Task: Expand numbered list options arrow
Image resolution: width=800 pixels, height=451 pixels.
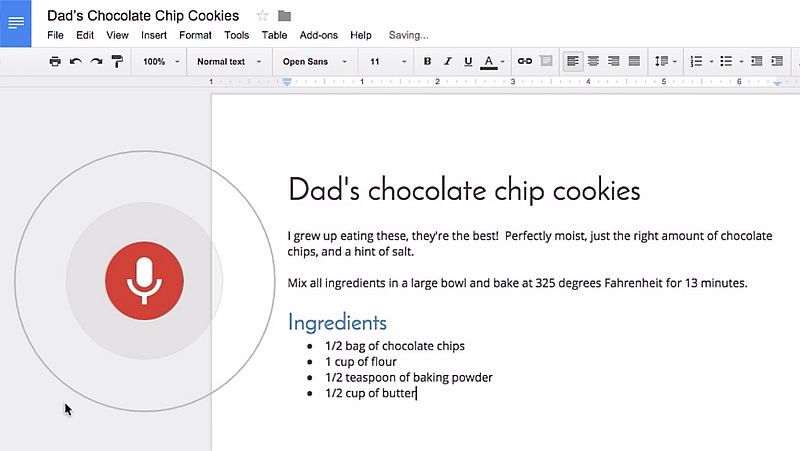Action: pyautogui.click(x=711, y=62)
